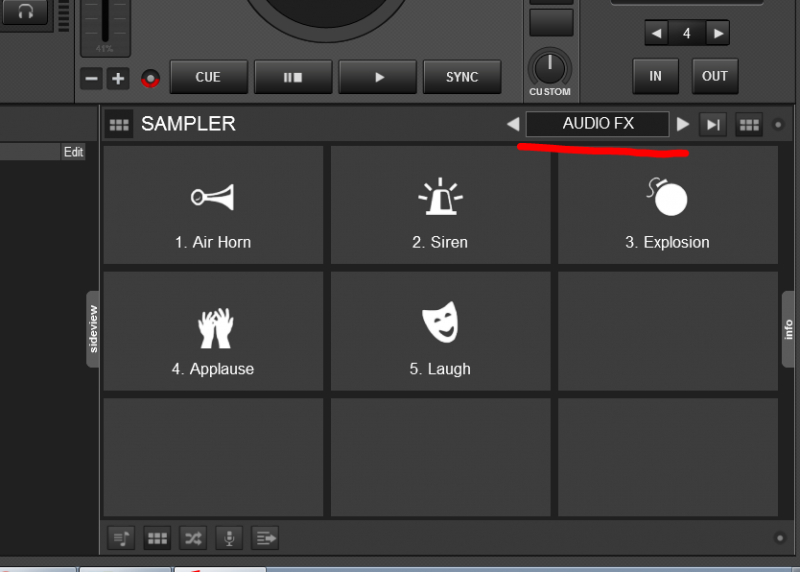800x572 pixels.
Task: Switch to previous sampler bank arrow
Action: pos(512,125)
